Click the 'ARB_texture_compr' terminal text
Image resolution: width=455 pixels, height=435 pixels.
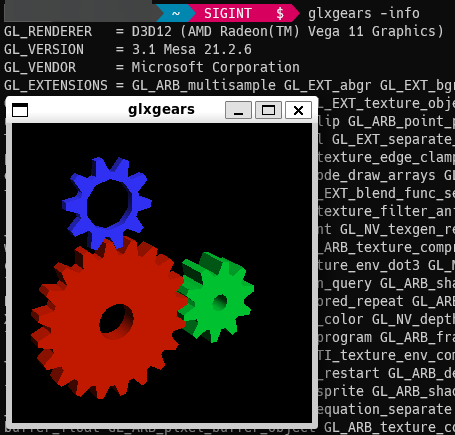(x=389, y=247)
